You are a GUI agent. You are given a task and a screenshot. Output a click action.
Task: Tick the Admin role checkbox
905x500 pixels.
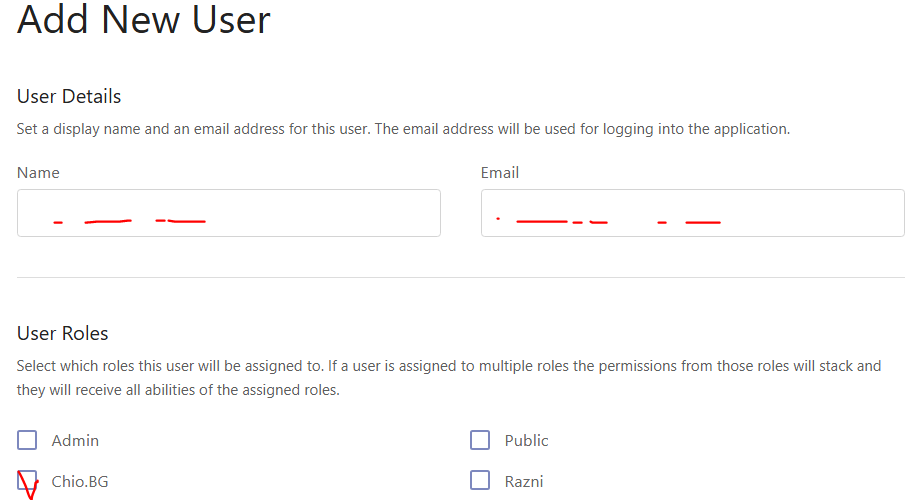(27, 440)
